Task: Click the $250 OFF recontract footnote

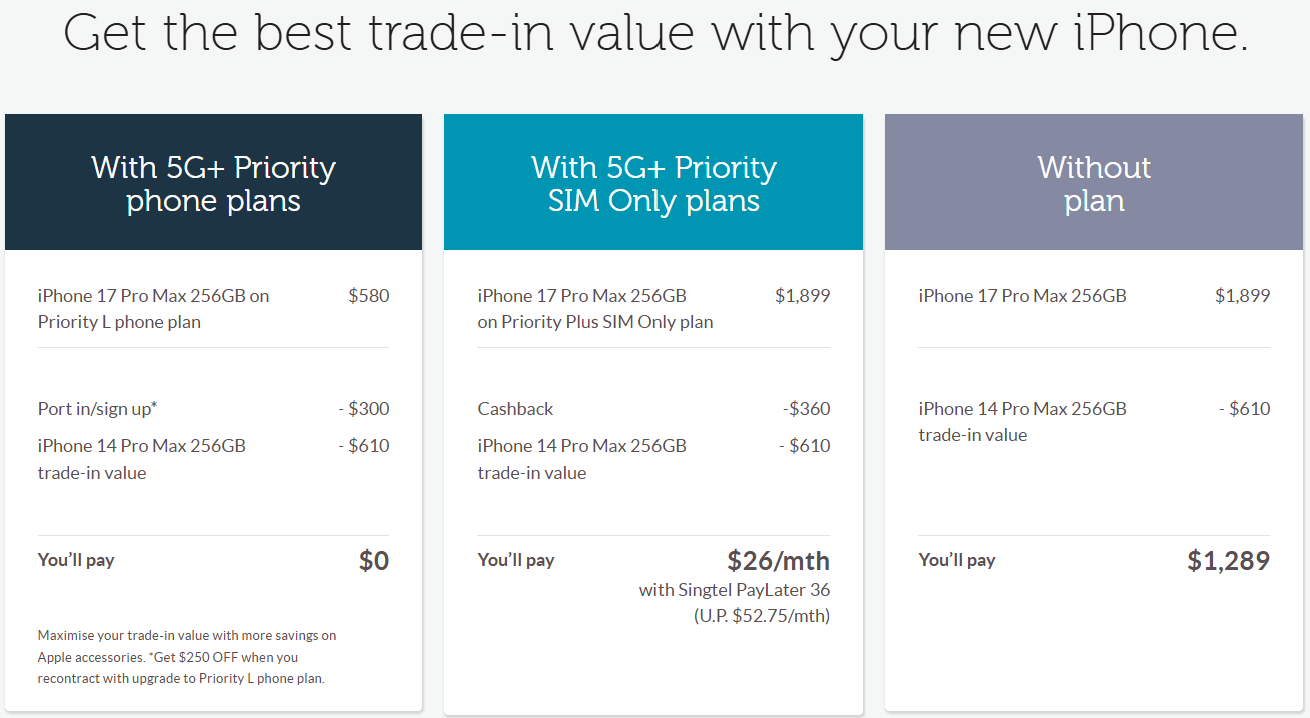Action: 186,657
